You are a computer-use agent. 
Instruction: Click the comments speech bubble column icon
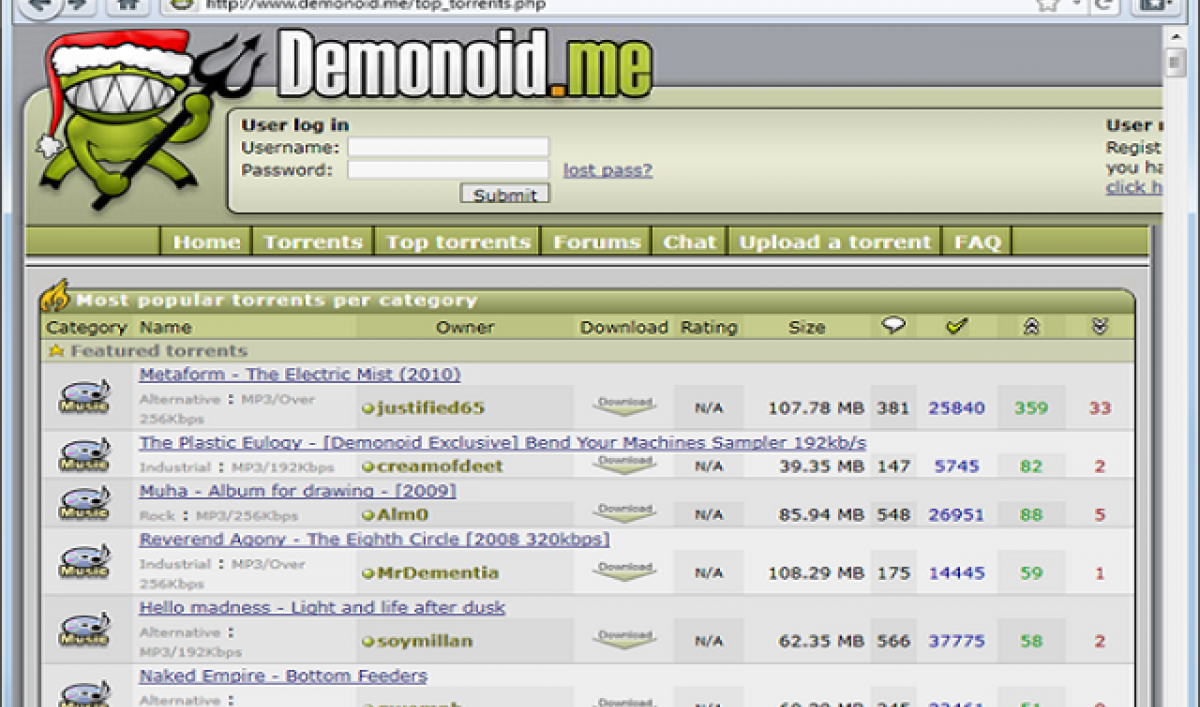click(893, 326)
